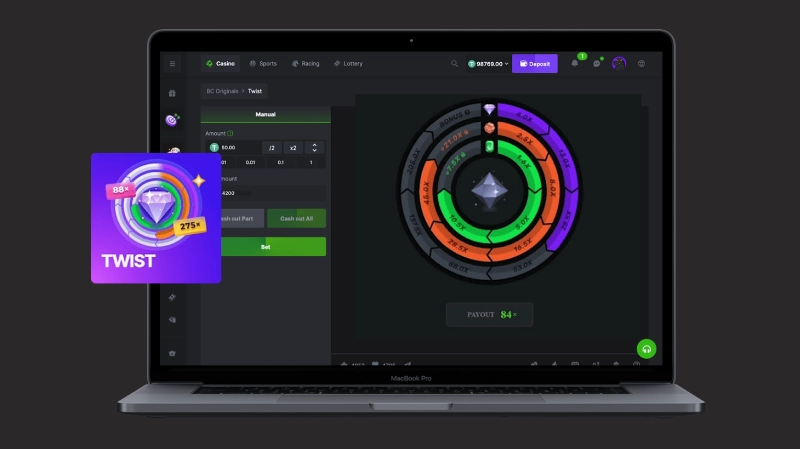Open the hamburger menu in the top bar
This screenshot has height=449, width=800.
tap(172, 63)
